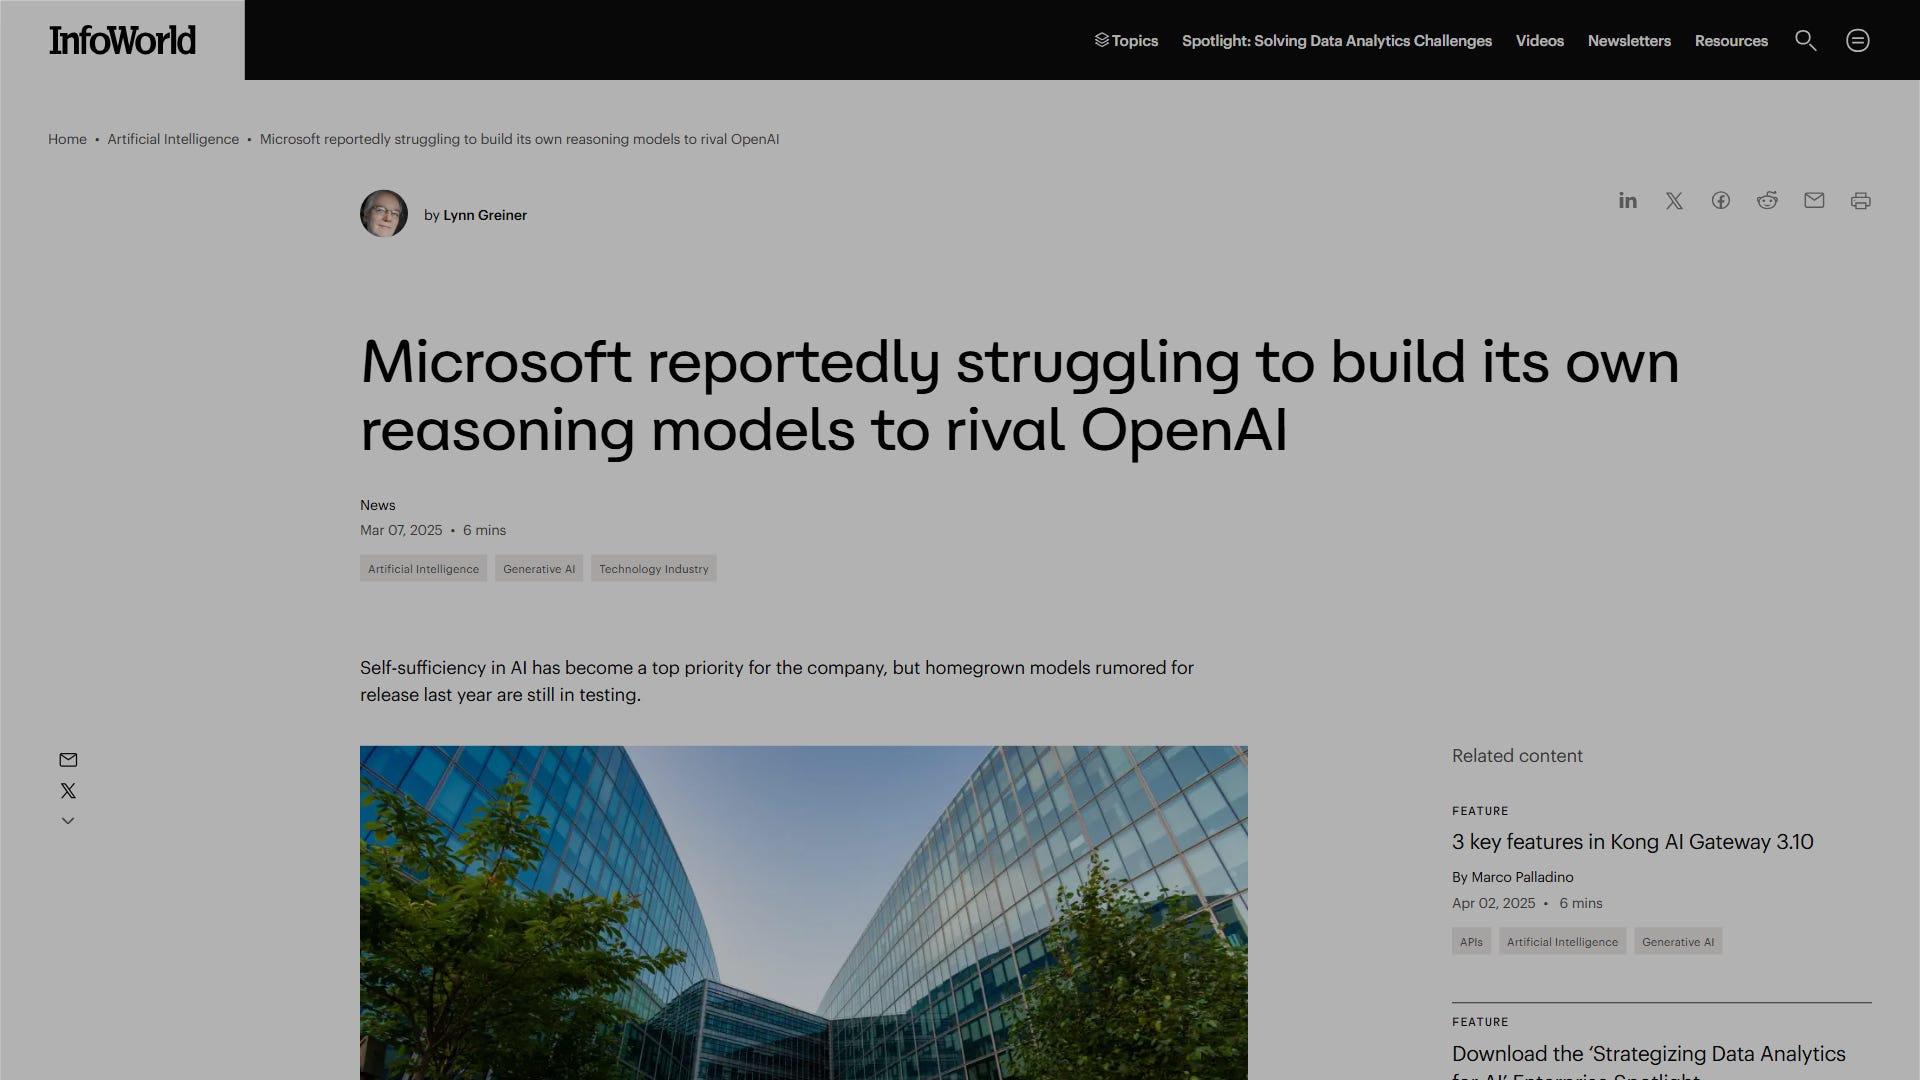Open the glass building hero image
The image size is (1920, 1080).
(x=804, y=912)
